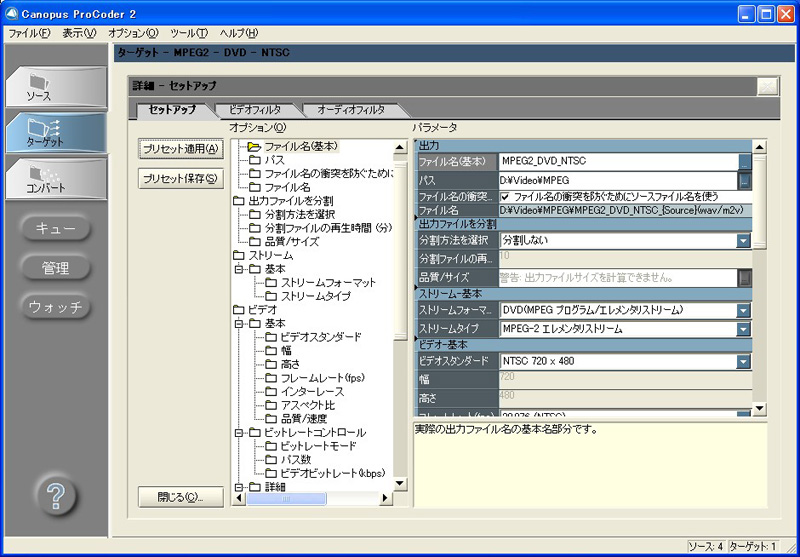
Task: Click the round question mark help icon
Action: point(56,494)
